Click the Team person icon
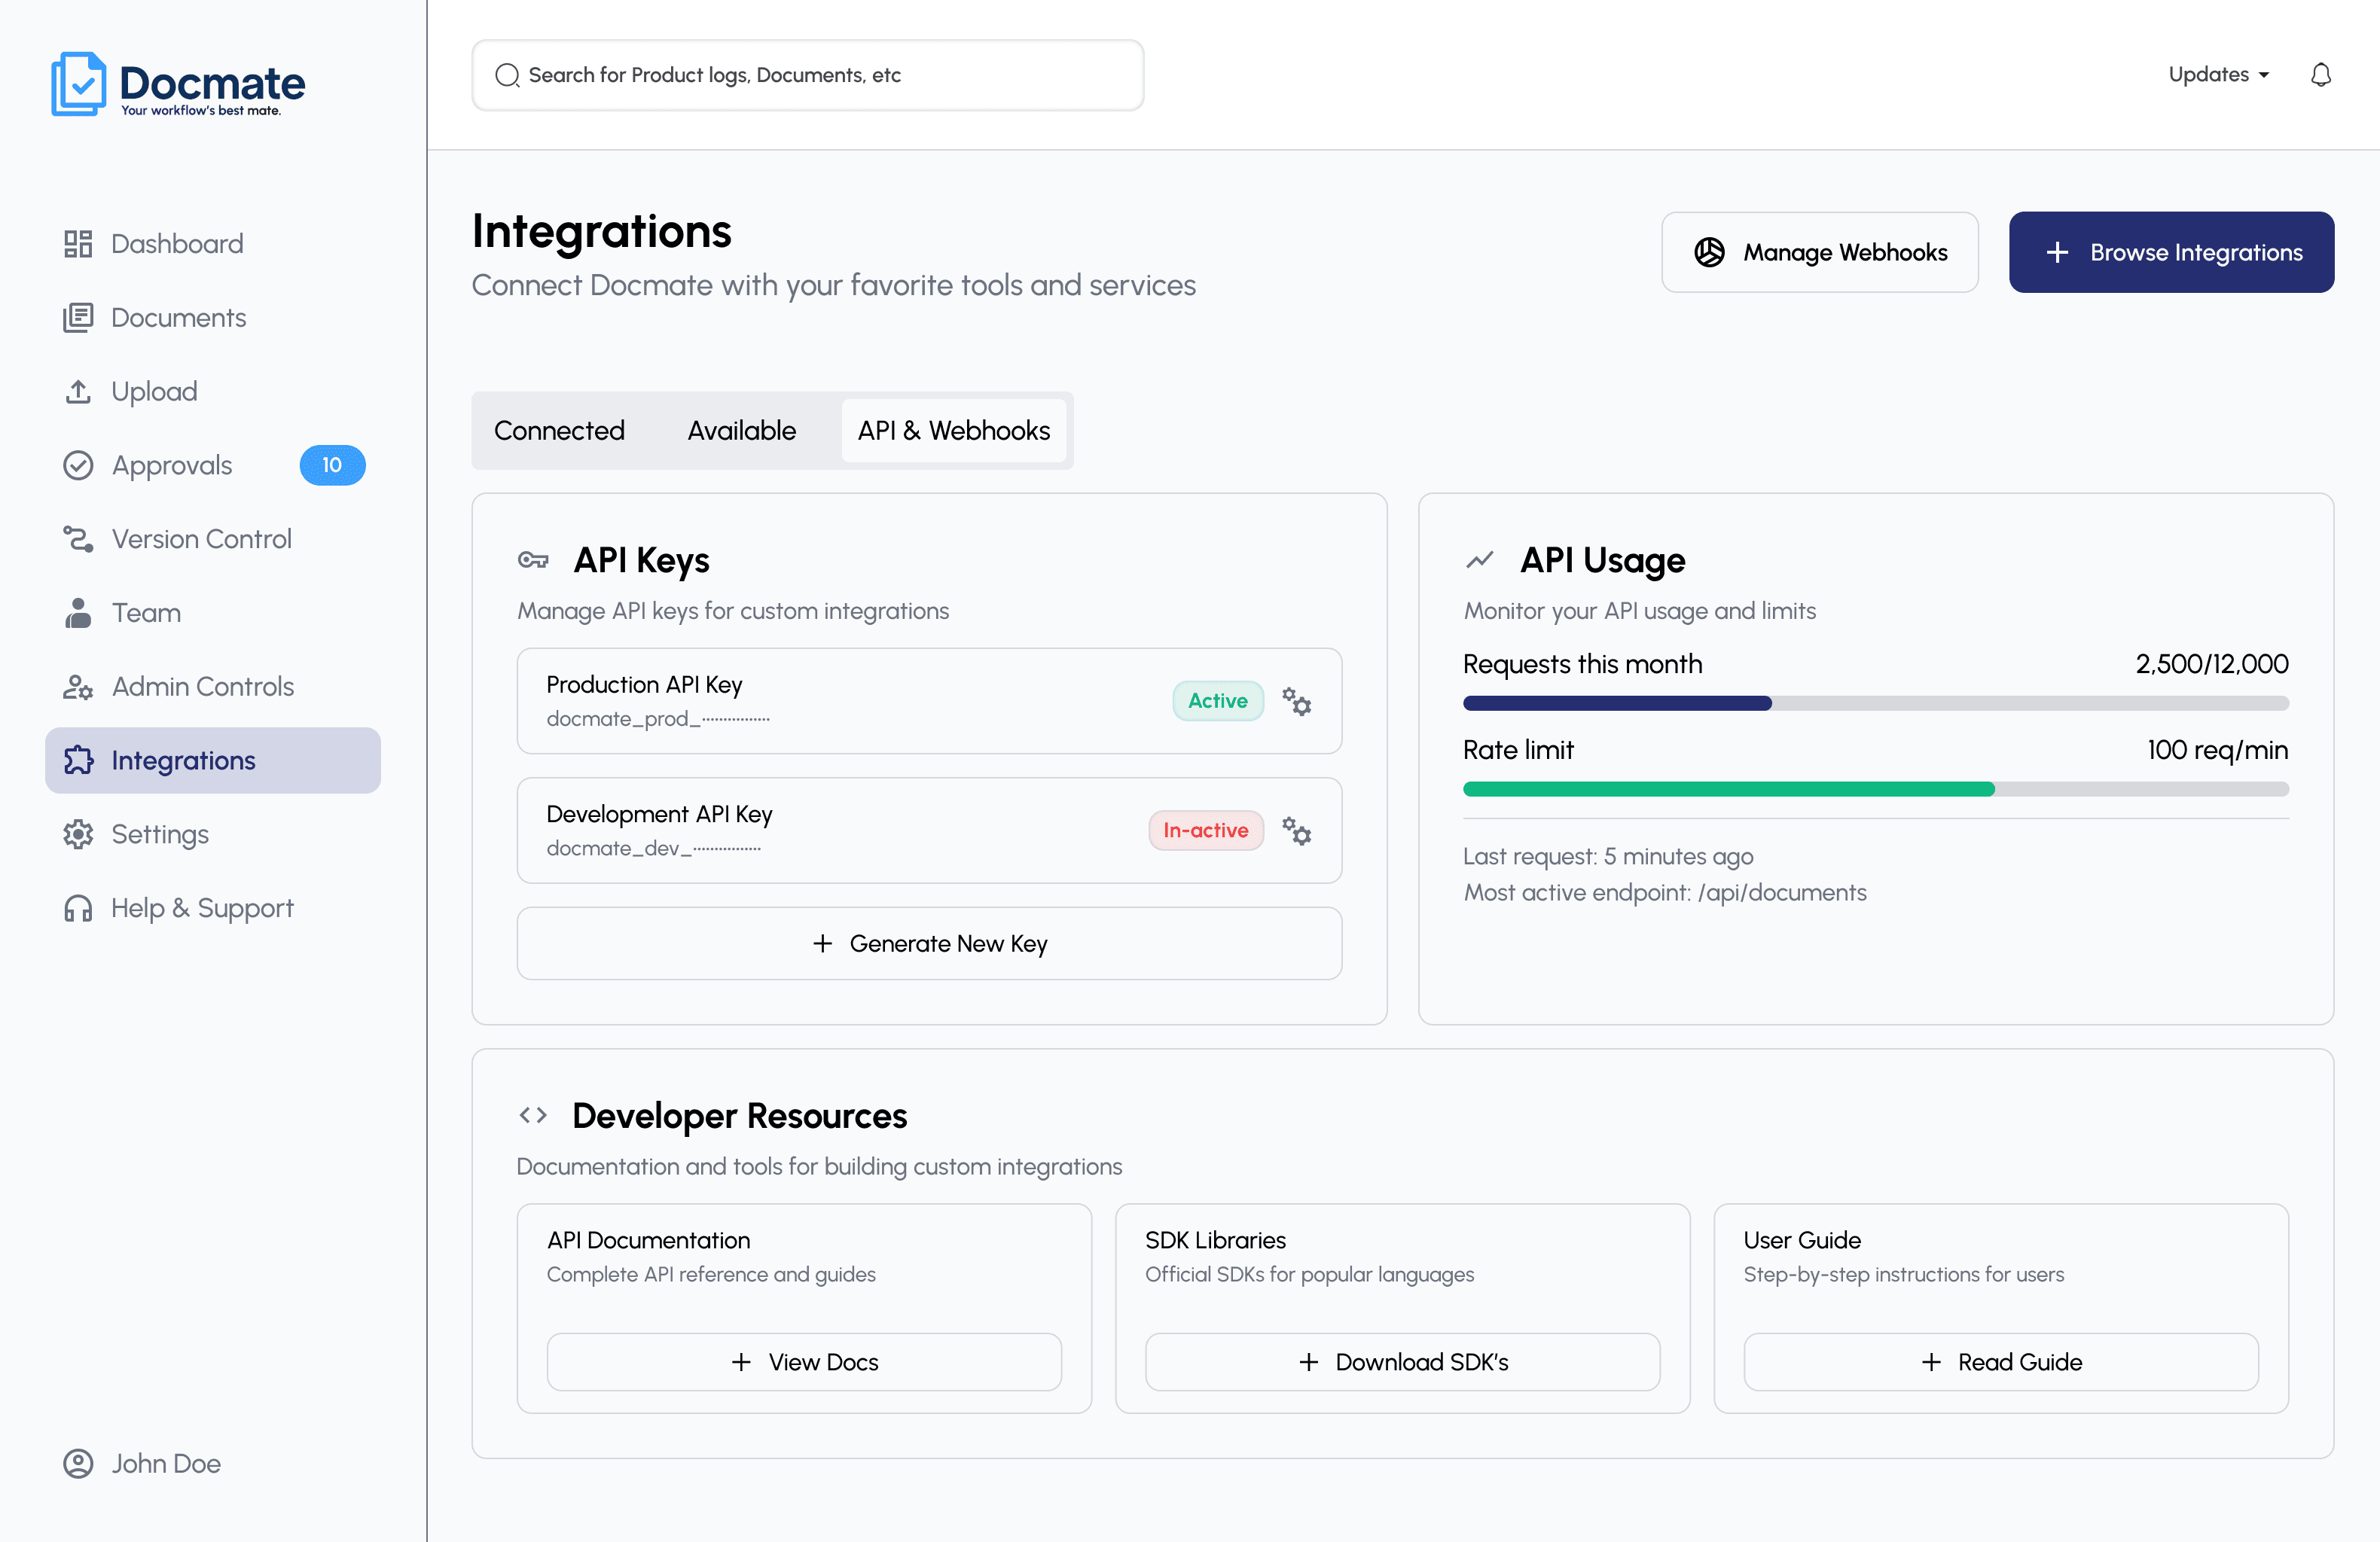This screenshot has width=2380, height=1542. [x=78, y=613]
